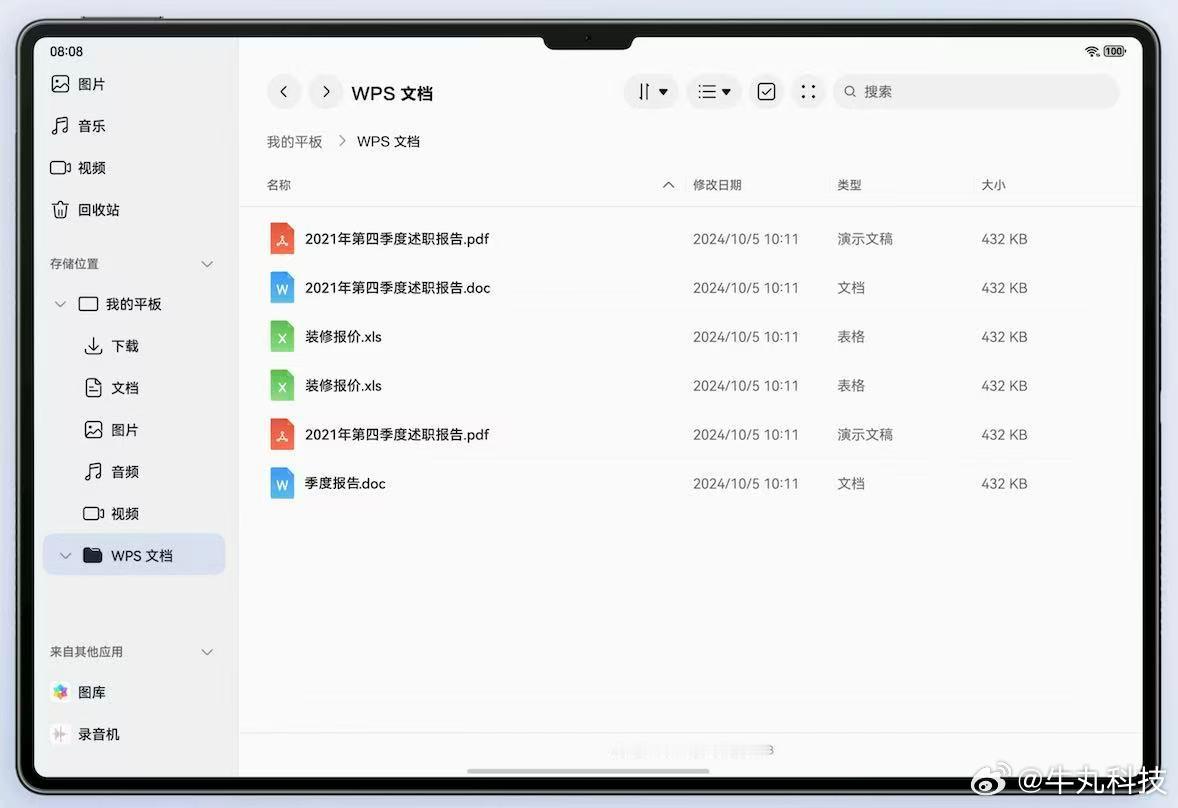Enable multi-select checkbox mode in toolbar
Viewport: 1178px width, 808px height.
pyautogui.click(x=766, y=92)
